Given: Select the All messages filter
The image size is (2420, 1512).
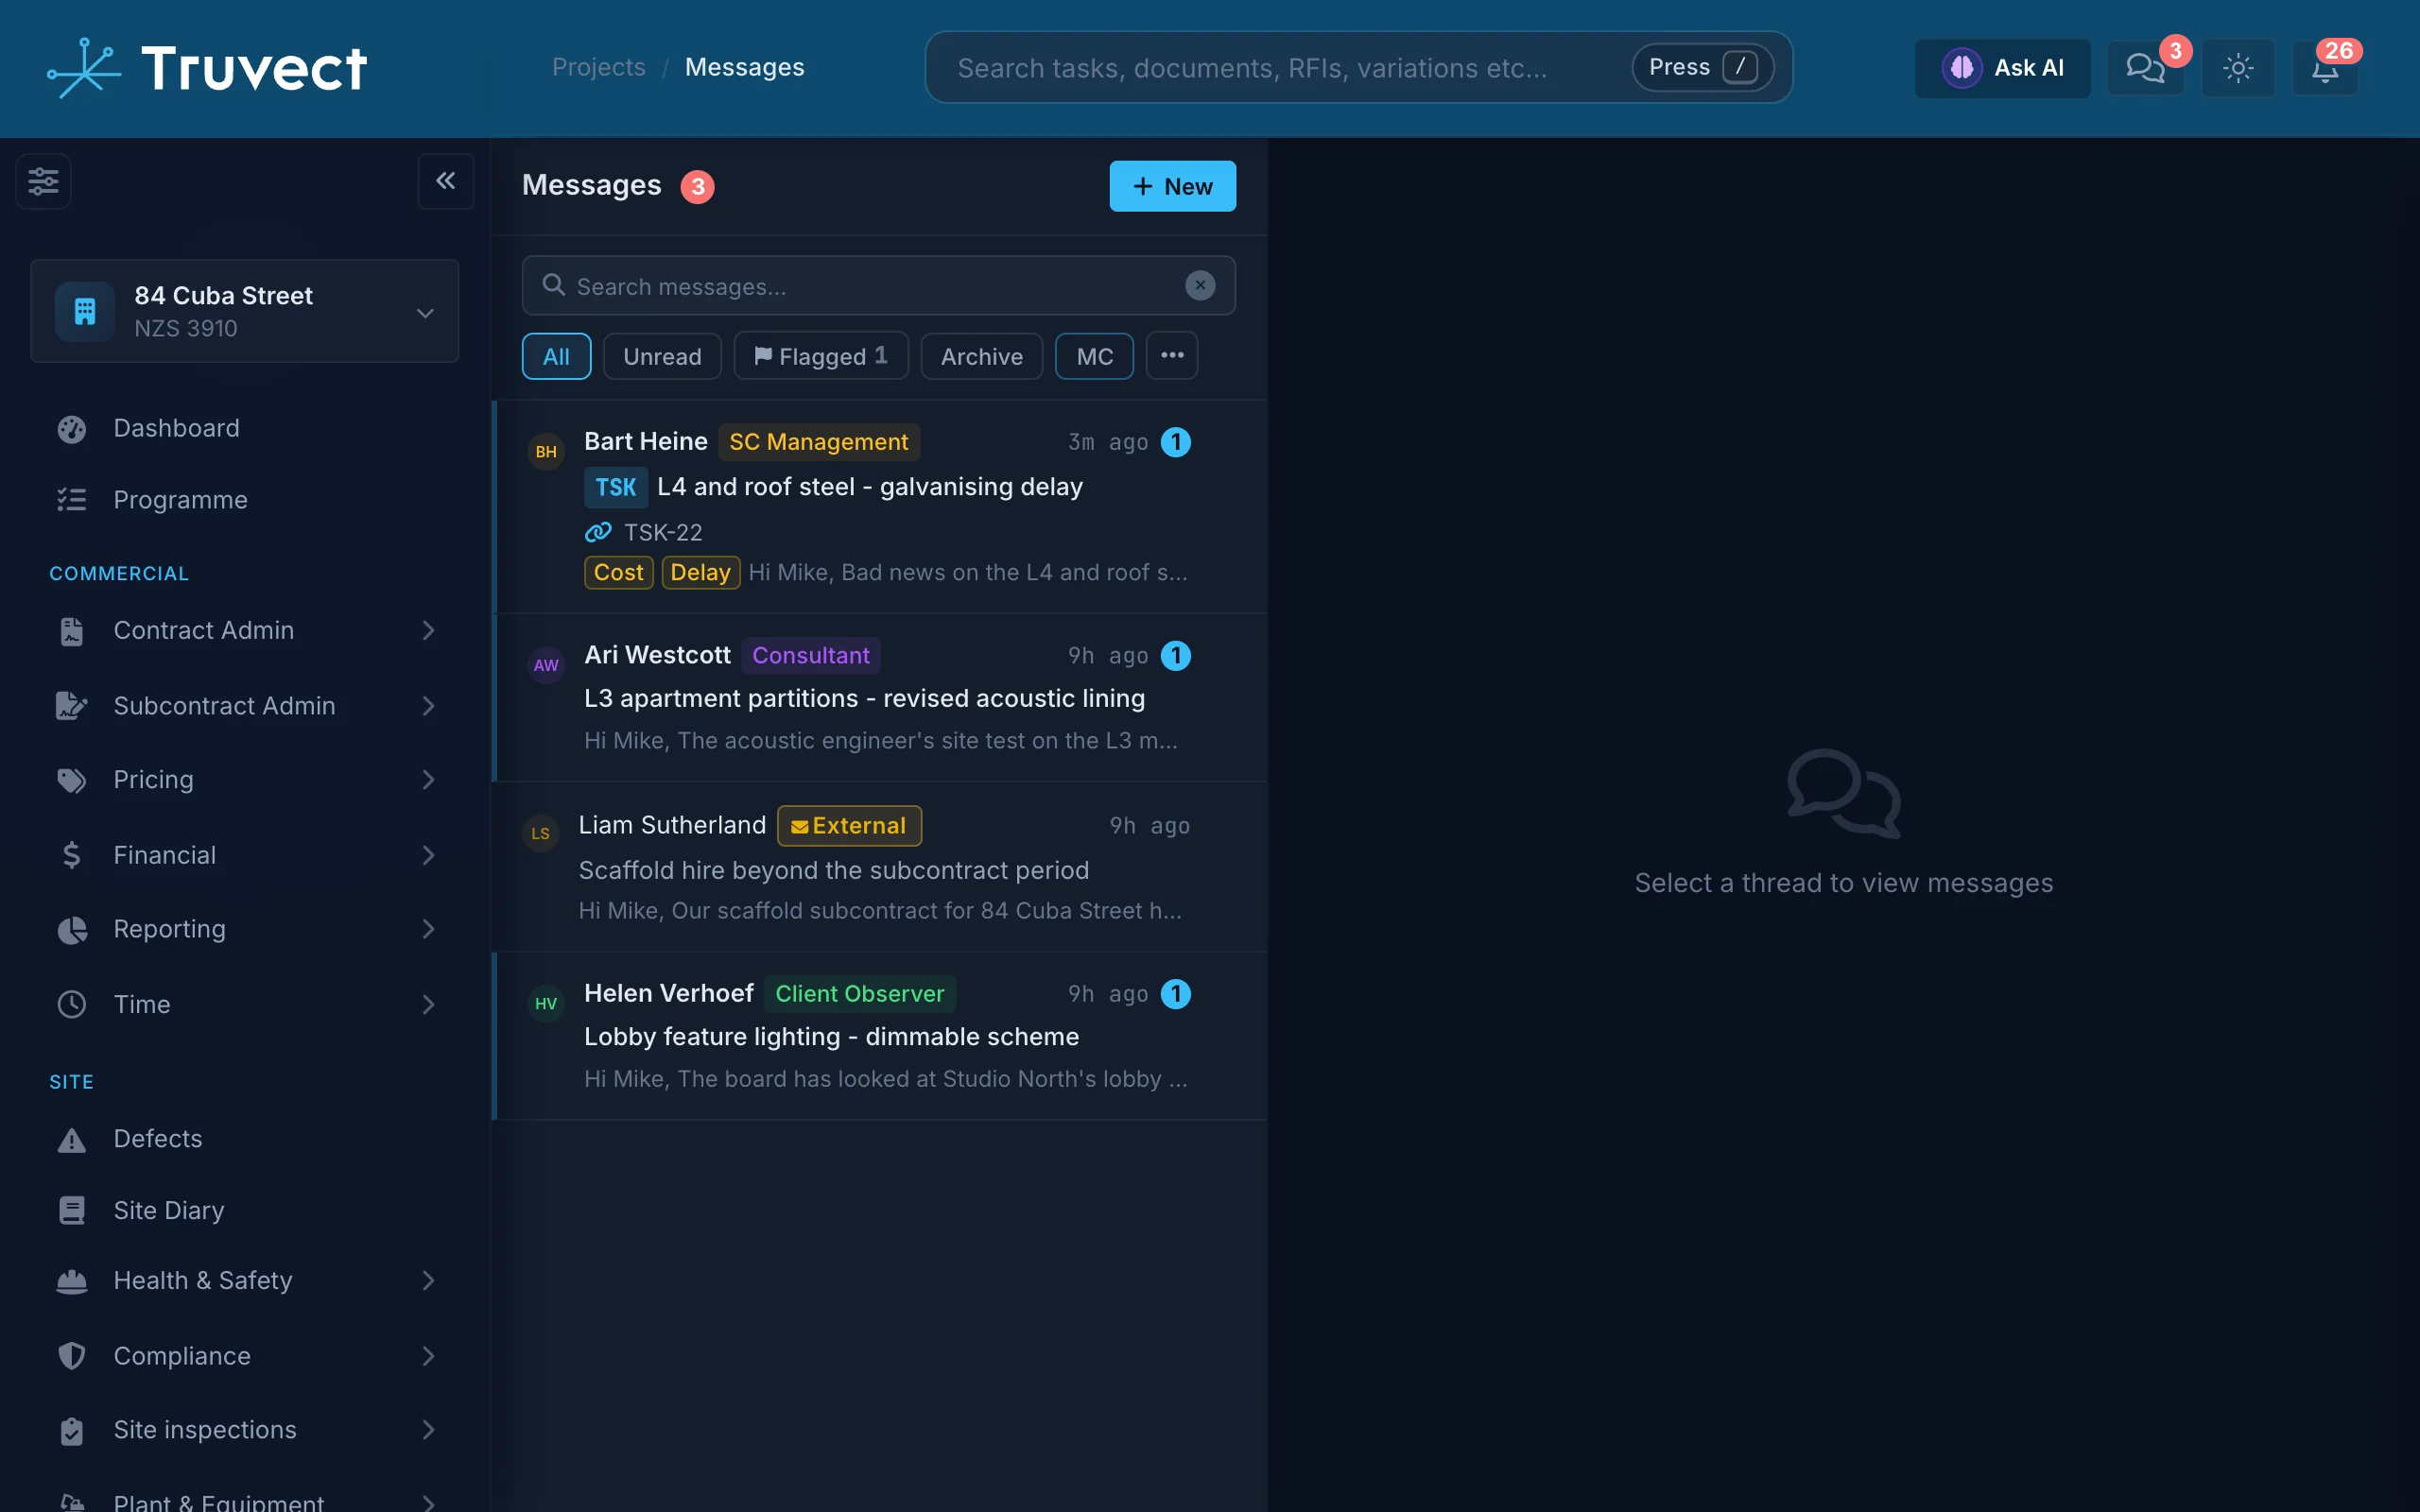Looking at the screenshot, I should point(556,356).
